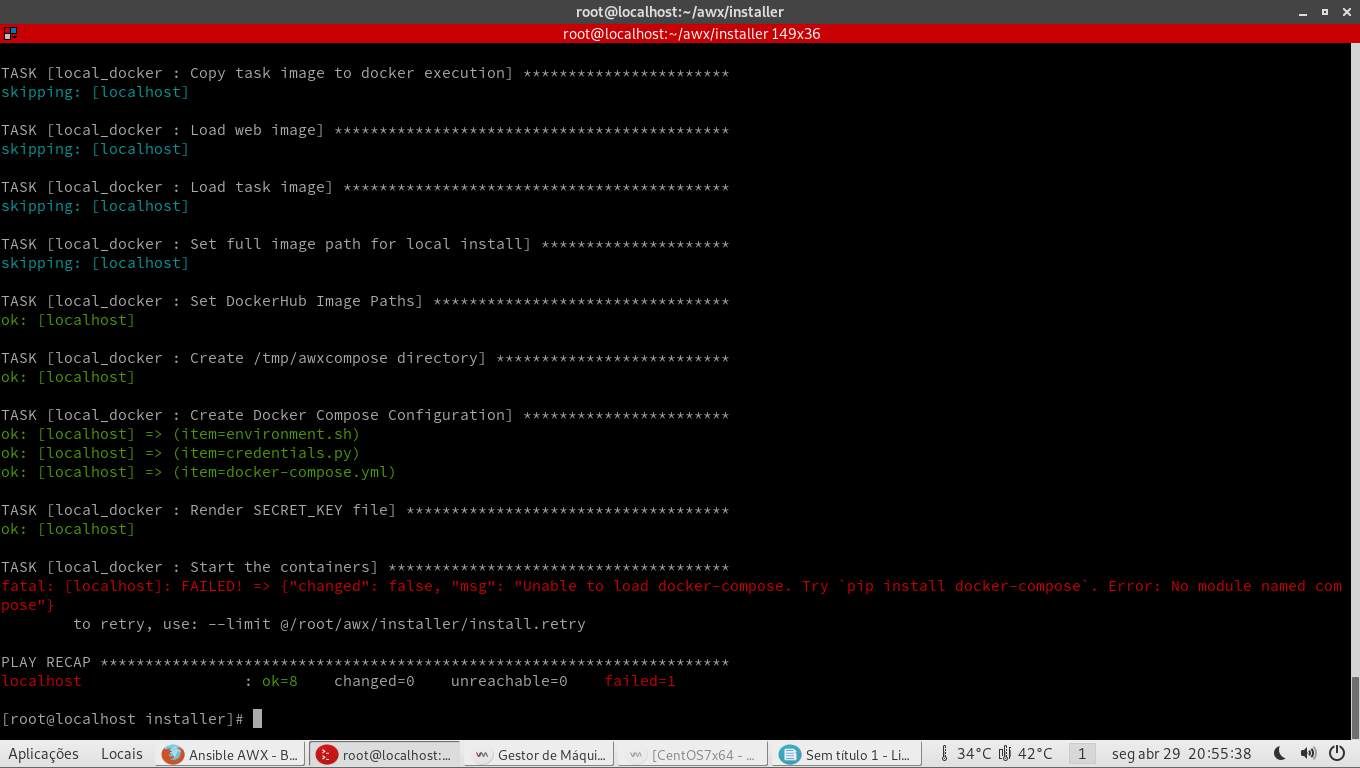Click workspace switcher number 1
1360x768 pixels.
point(1081,754)
